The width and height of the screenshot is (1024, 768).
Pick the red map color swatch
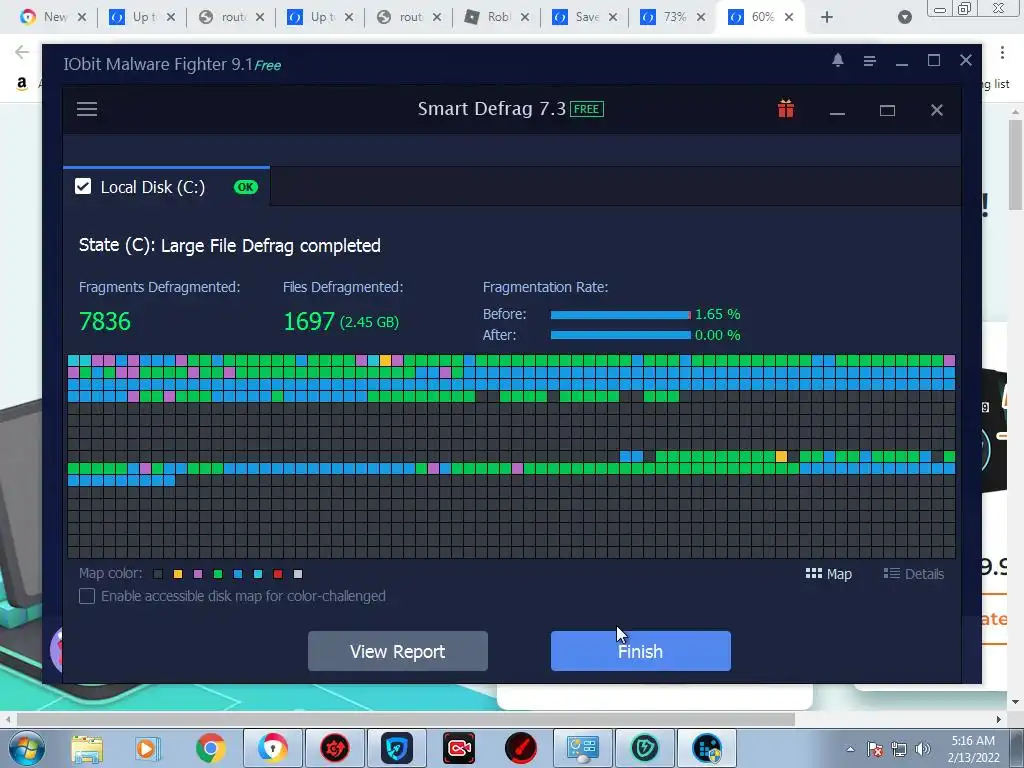278,574
